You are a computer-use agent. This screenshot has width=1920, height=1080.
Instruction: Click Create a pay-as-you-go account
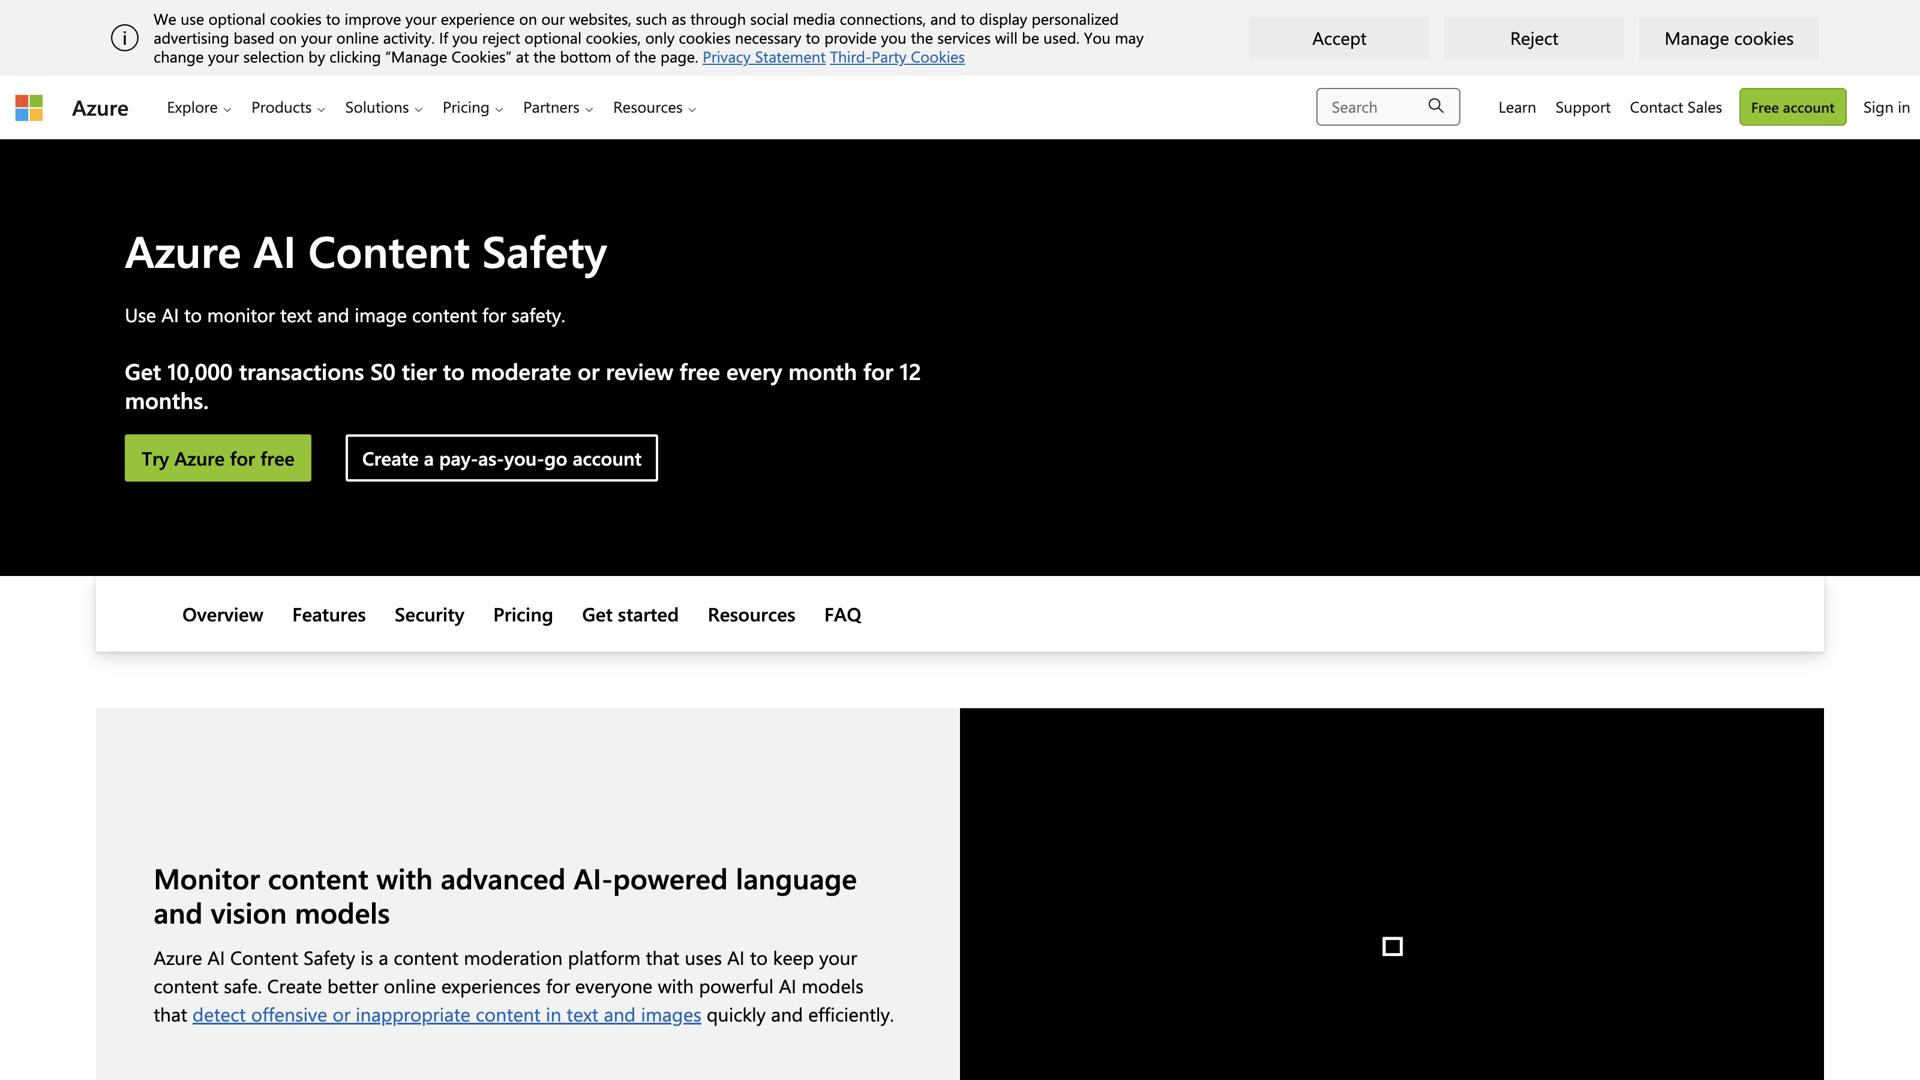coord(501,458)
